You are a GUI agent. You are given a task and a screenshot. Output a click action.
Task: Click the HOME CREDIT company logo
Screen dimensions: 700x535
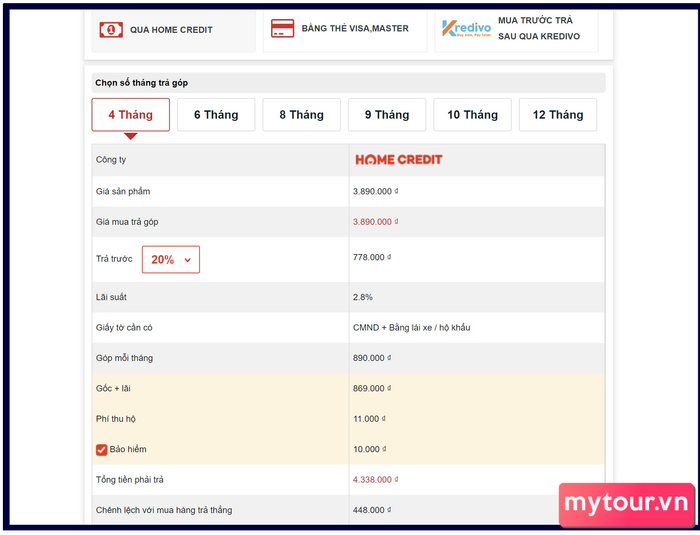[399, 159]
